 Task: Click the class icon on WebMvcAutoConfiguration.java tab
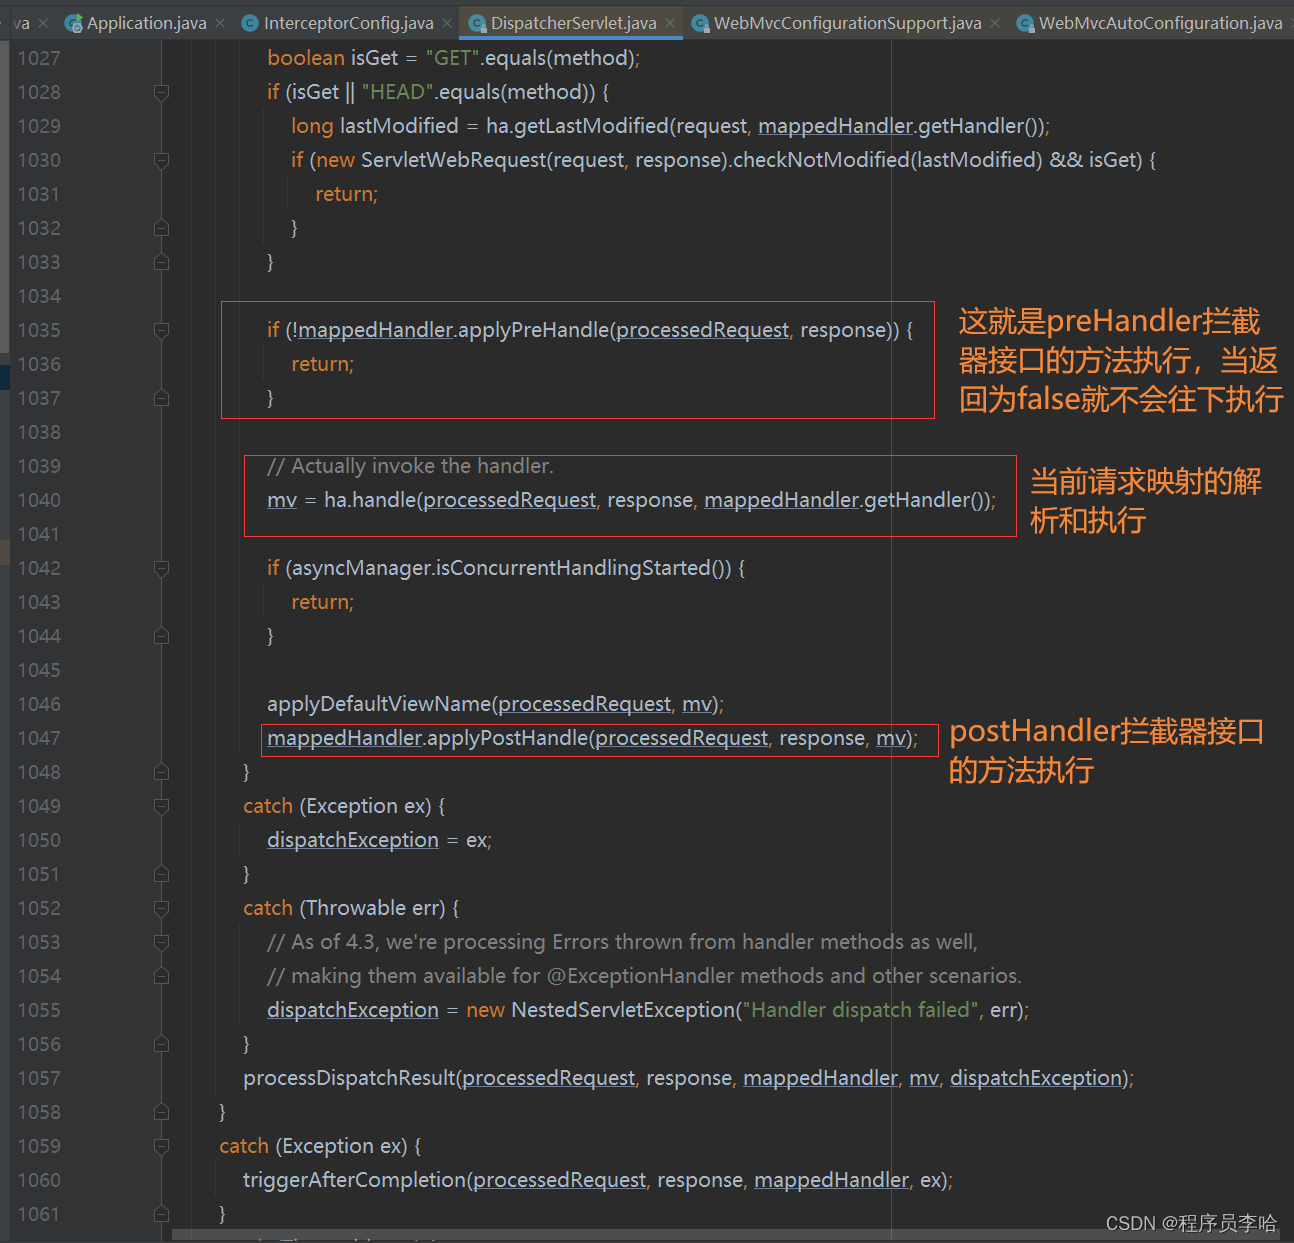click(1026, 22)
